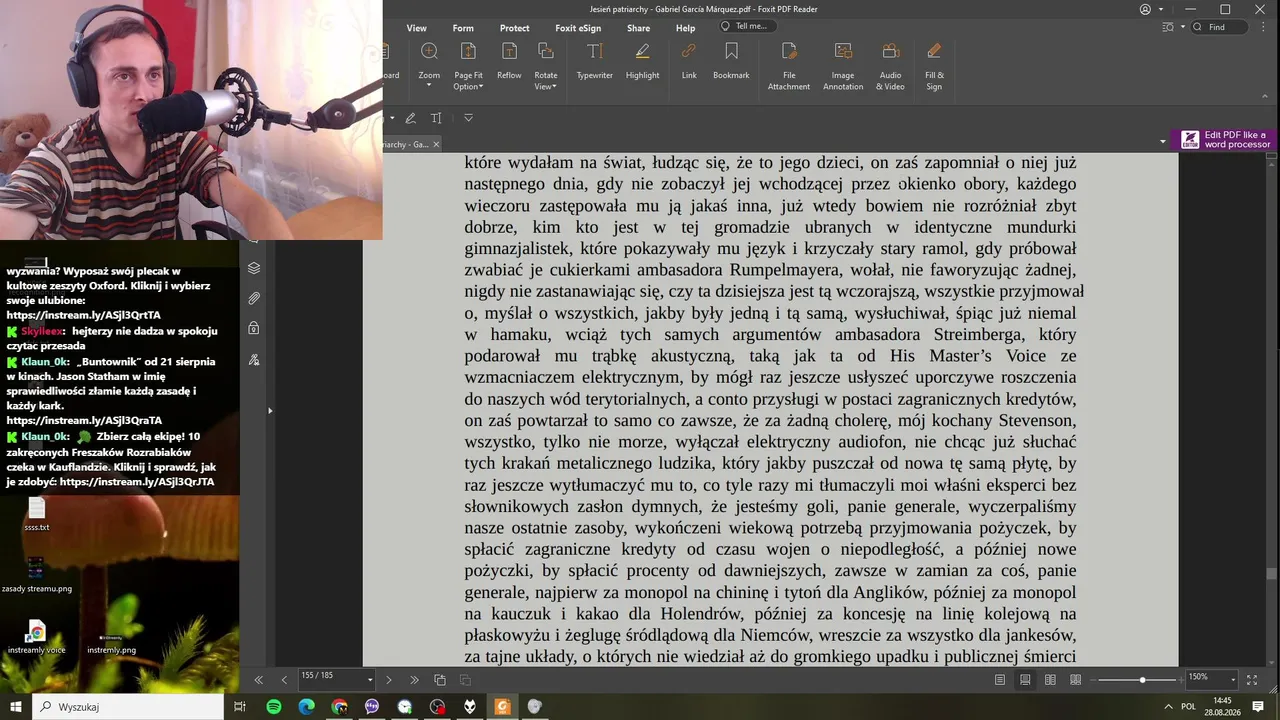
Task: Open the Protect ribbon tab
Action: (x=514, y=28)
